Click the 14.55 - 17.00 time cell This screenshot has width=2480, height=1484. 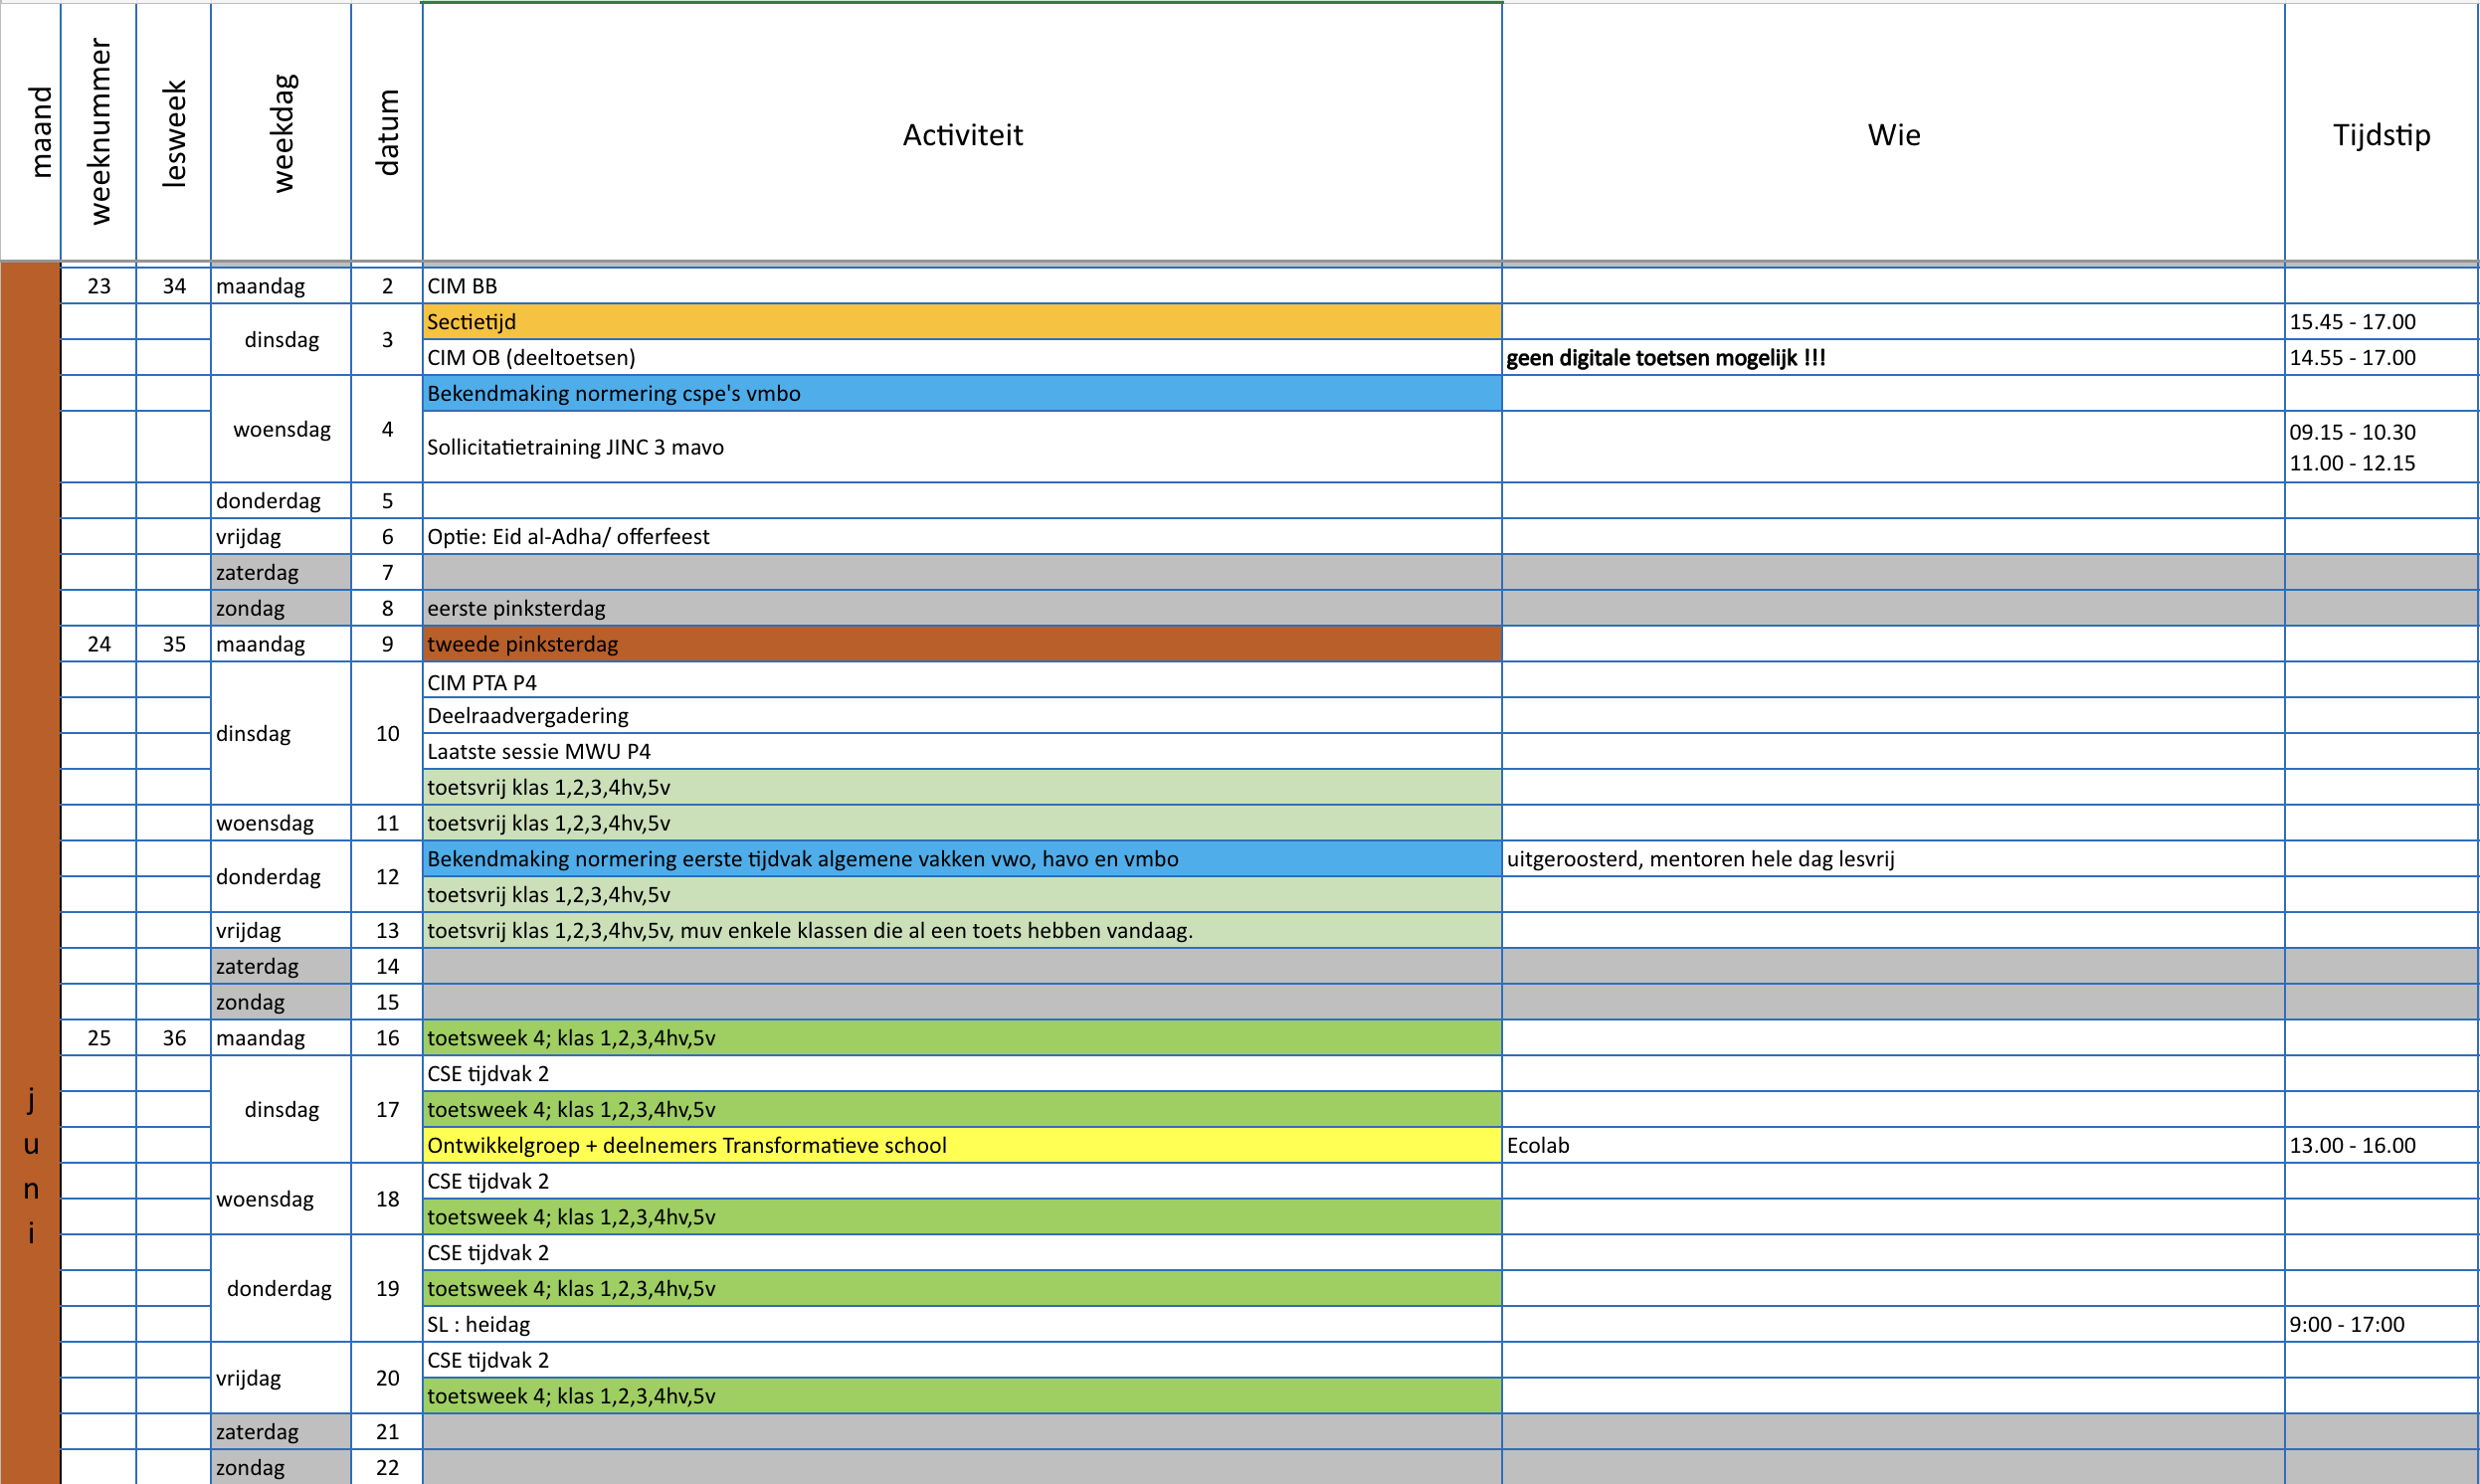pos(2381,358)
